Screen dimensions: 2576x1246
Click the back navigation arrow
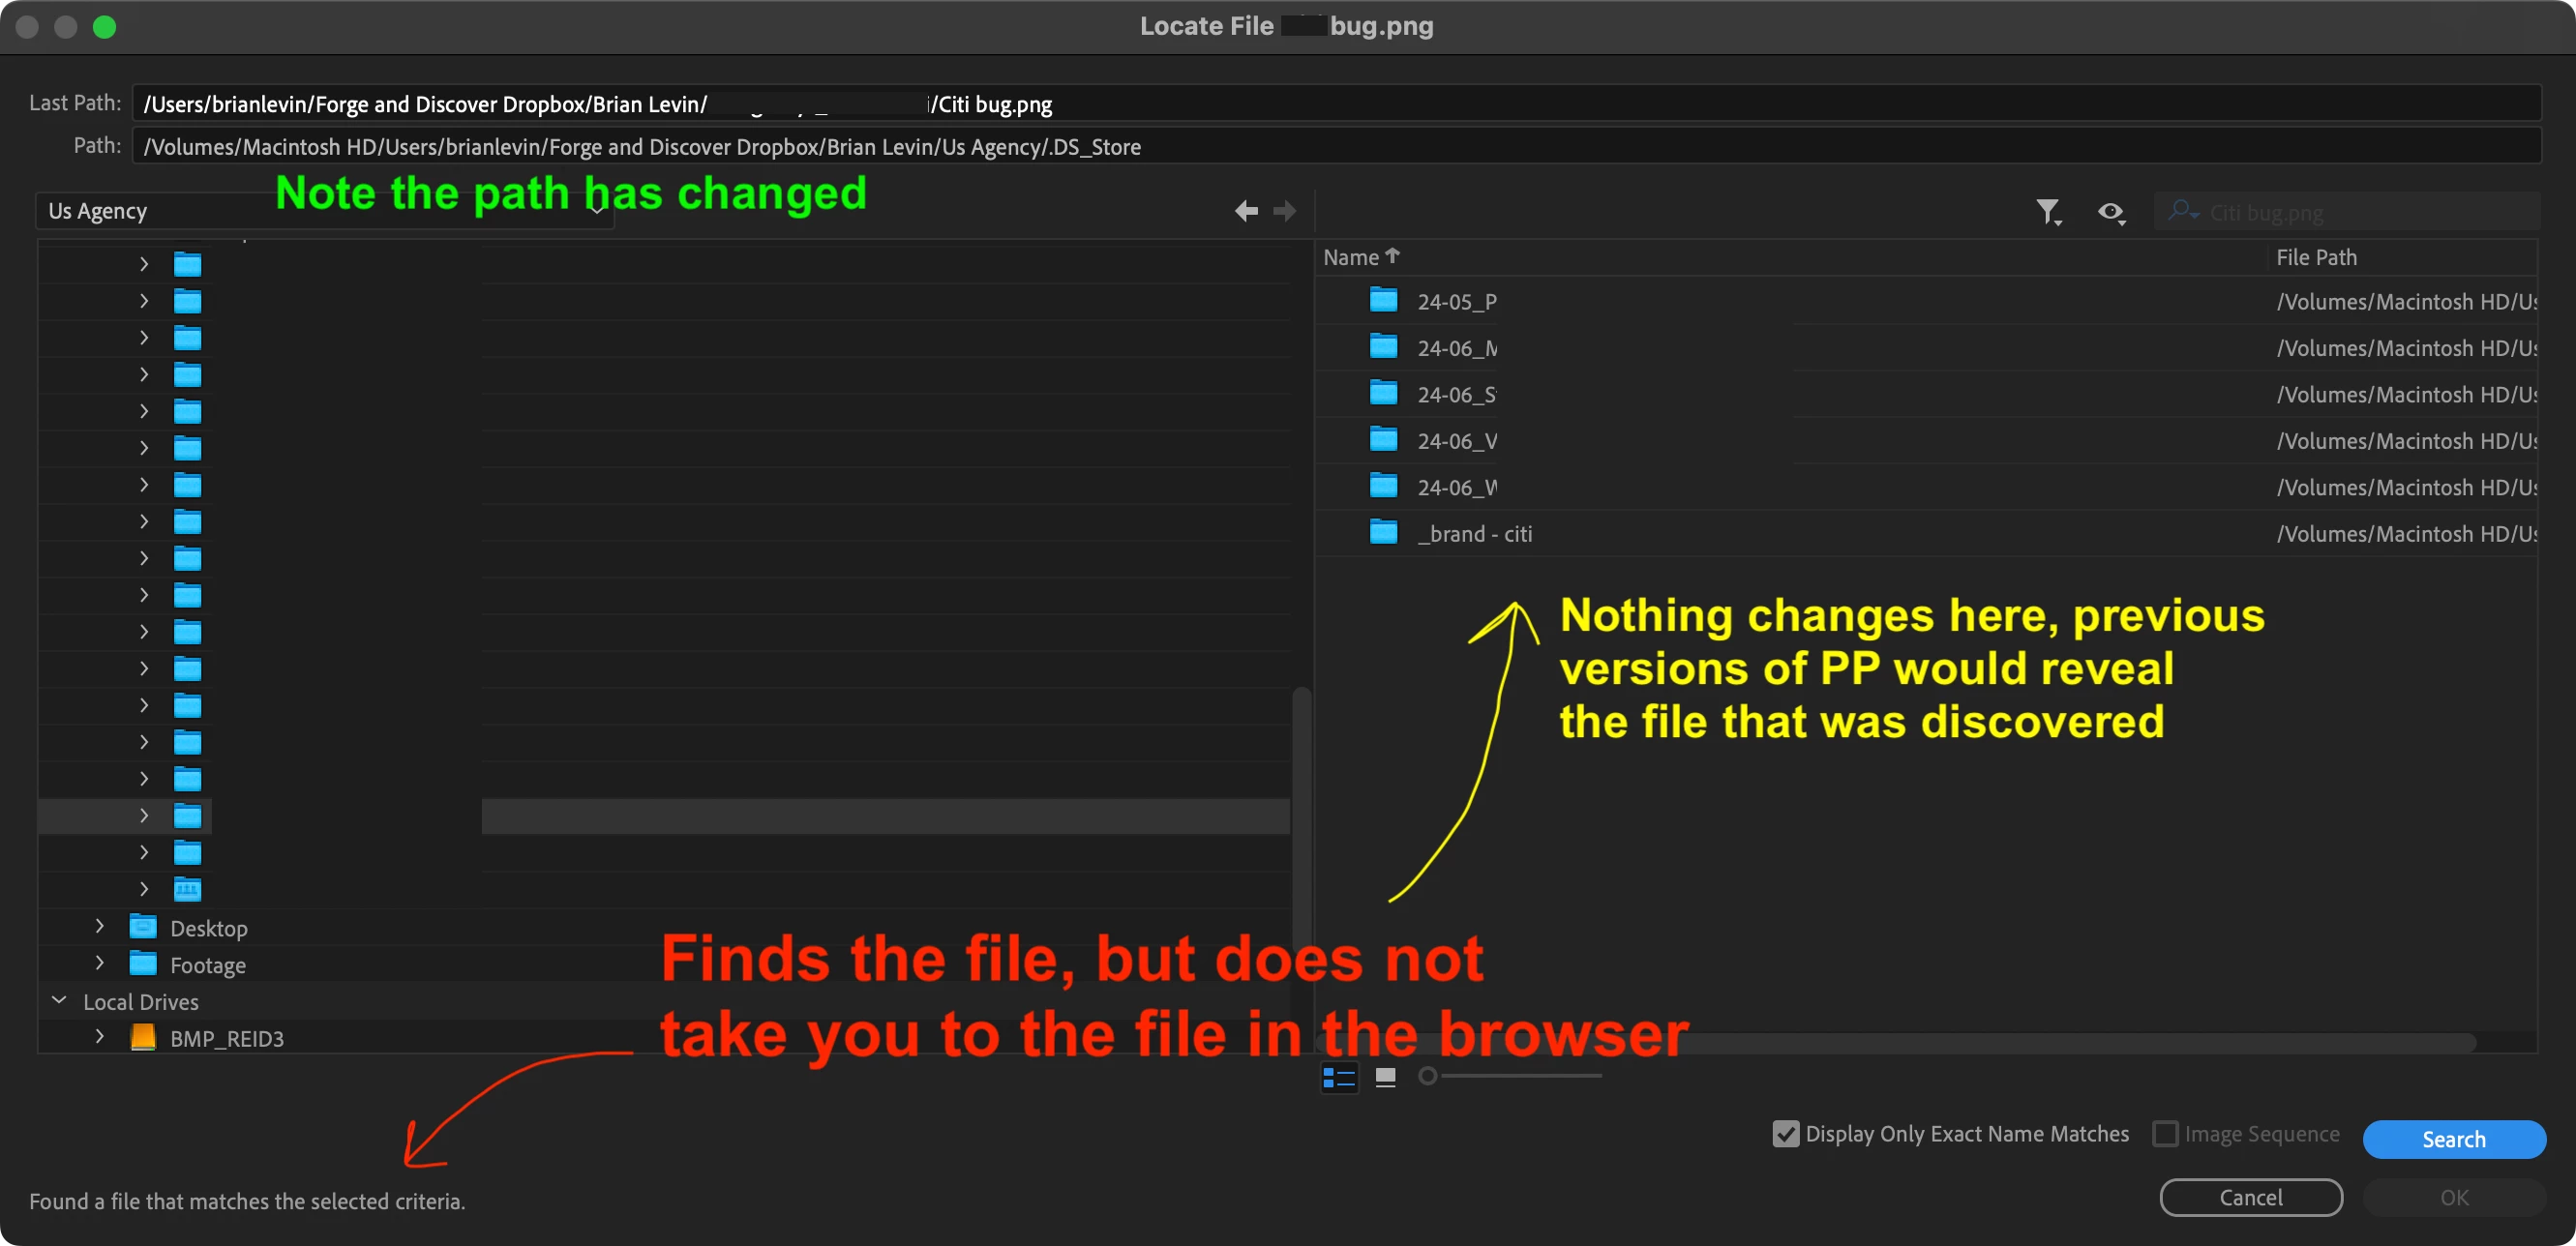[1245, 211]
